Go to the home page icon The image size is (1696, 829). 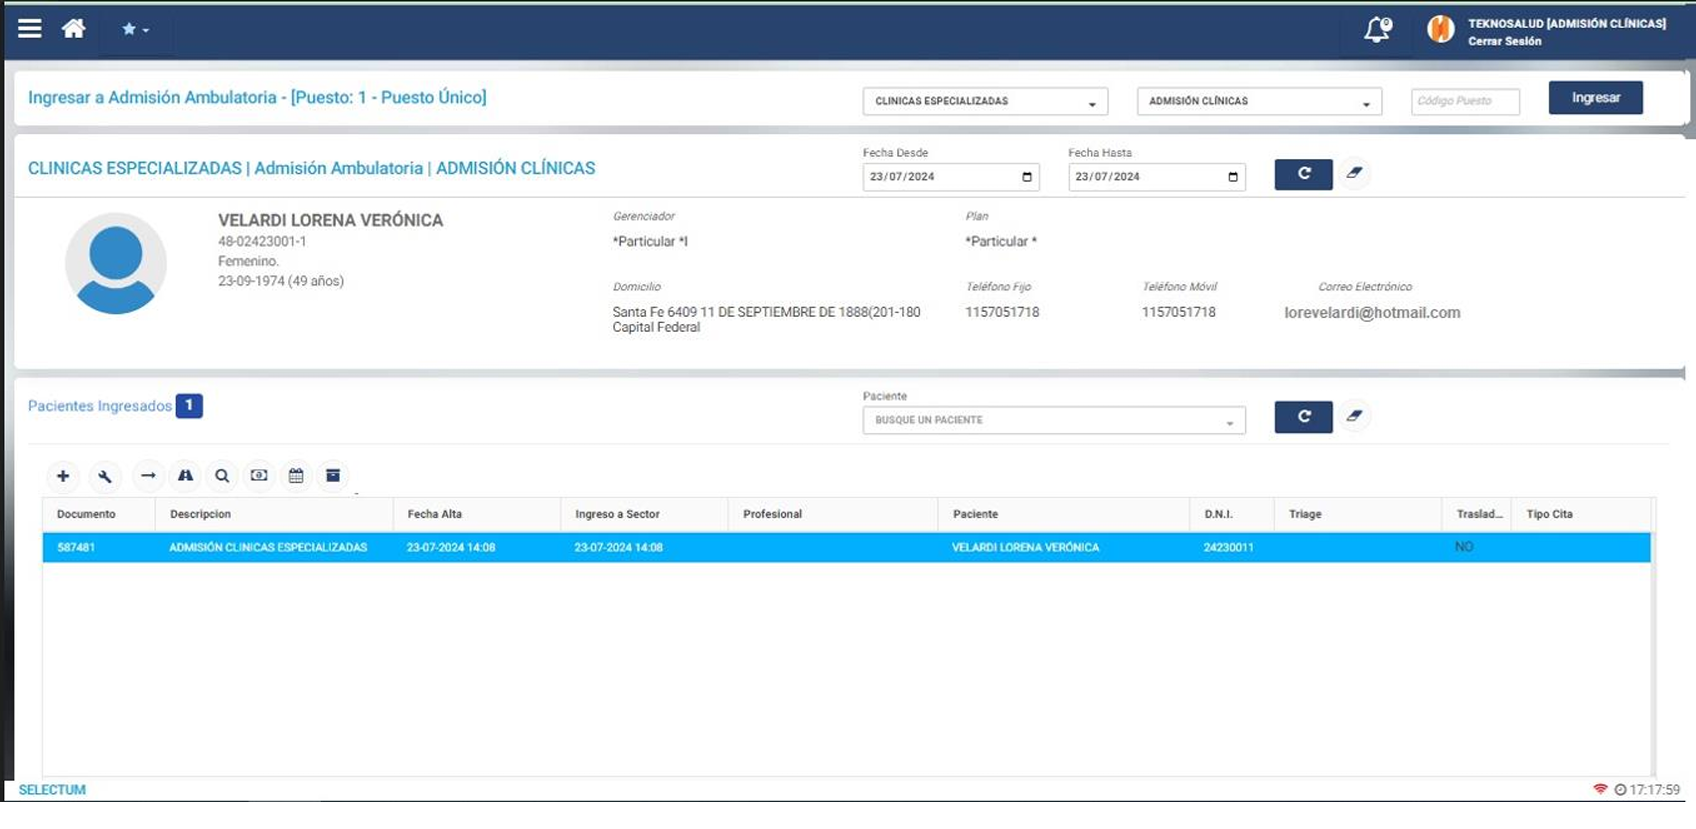tap(74, 29)
